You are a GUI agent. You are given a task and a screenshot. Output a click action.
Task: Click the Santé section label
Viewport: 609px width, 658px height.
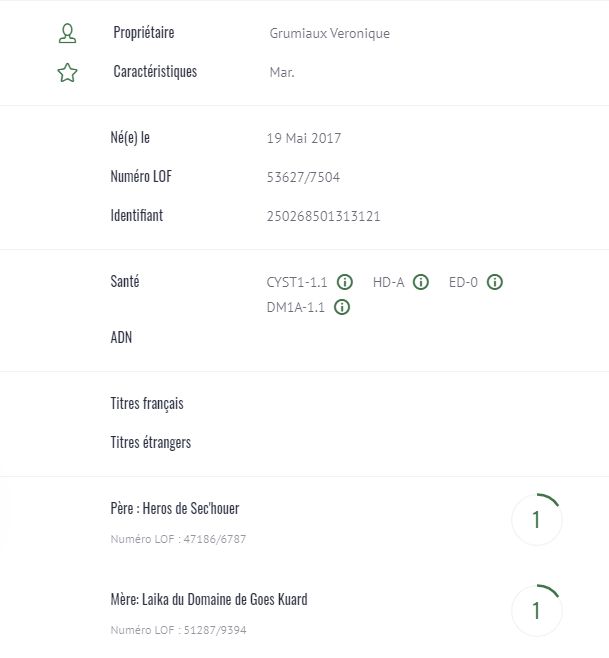[x=125, y=282]
